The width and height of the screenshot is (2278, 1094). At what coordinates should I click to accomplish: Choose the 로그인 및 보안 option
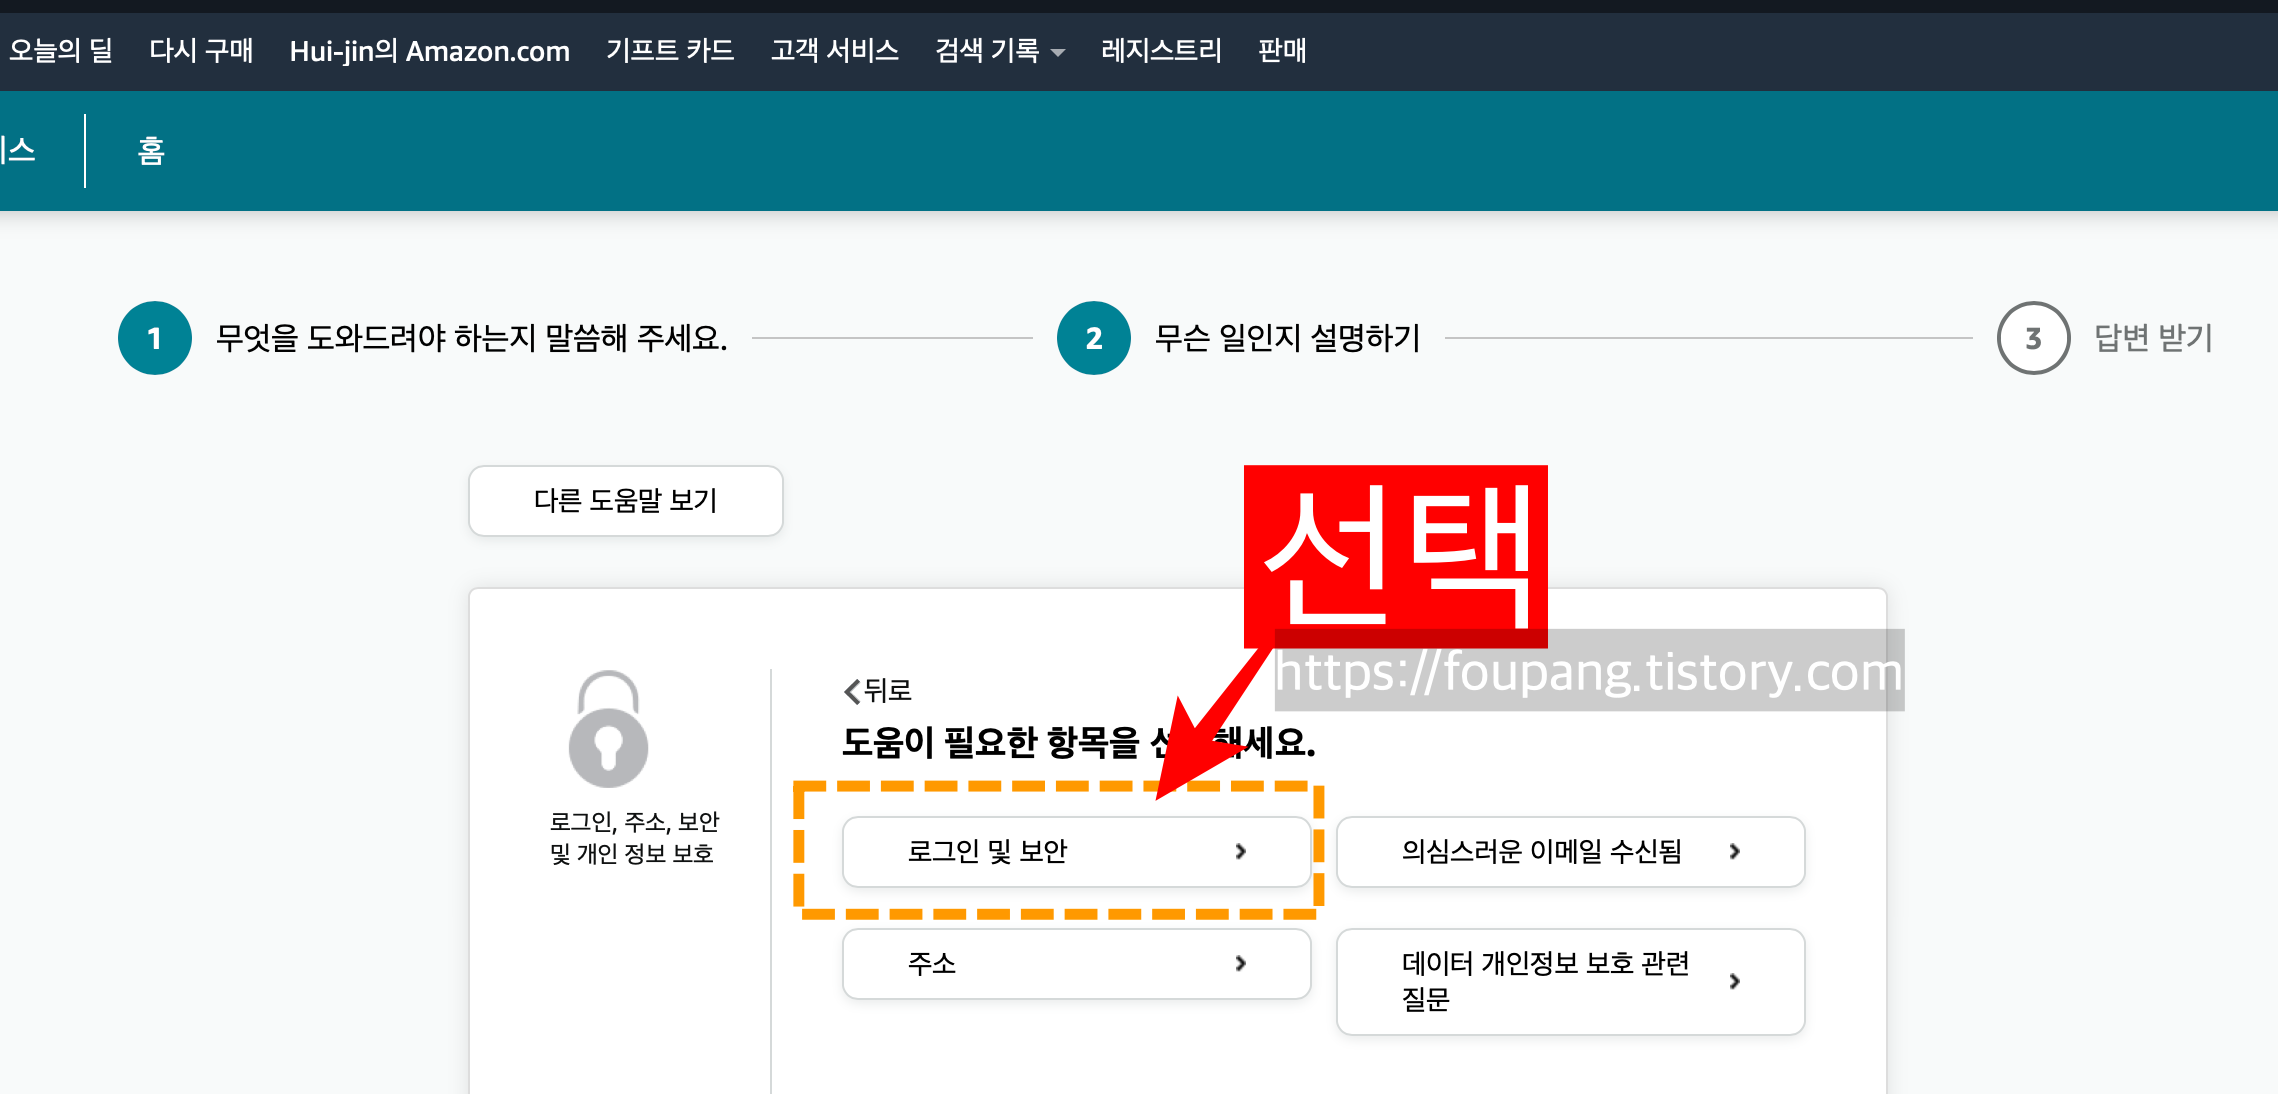(1076, 852)
